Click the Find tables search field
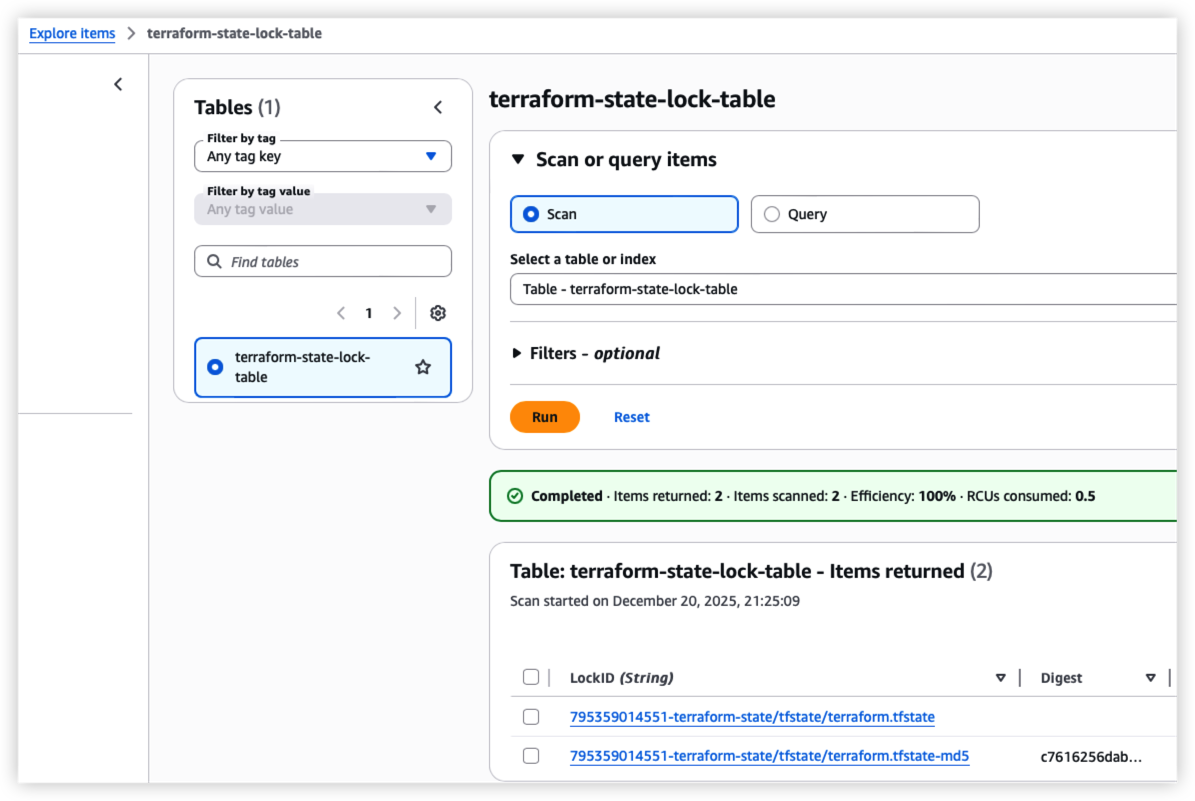 [322, 262]
